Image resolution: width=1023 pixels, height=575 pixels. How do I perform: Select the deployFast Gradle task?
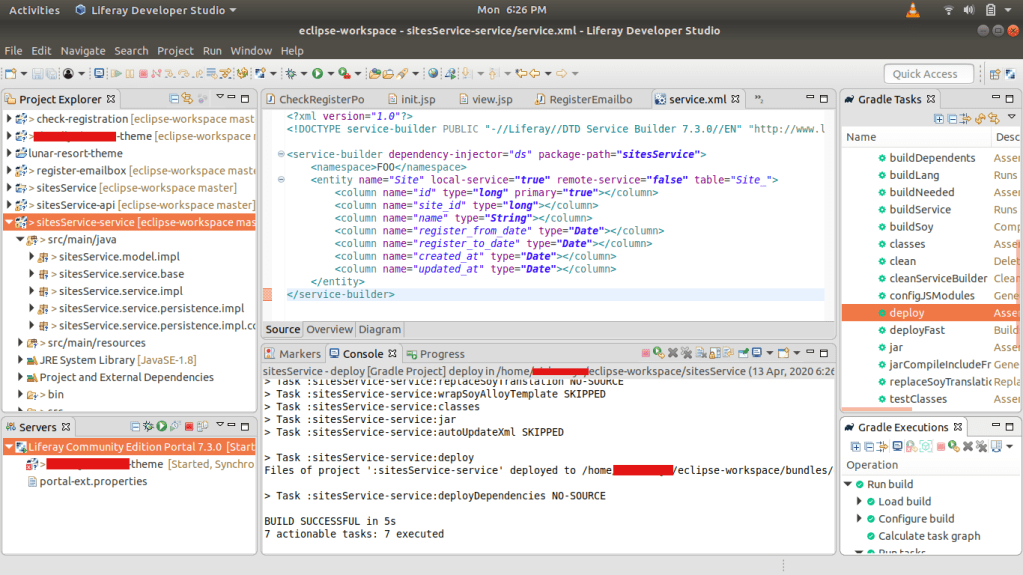pyautogui.click(x=916, y=330)
